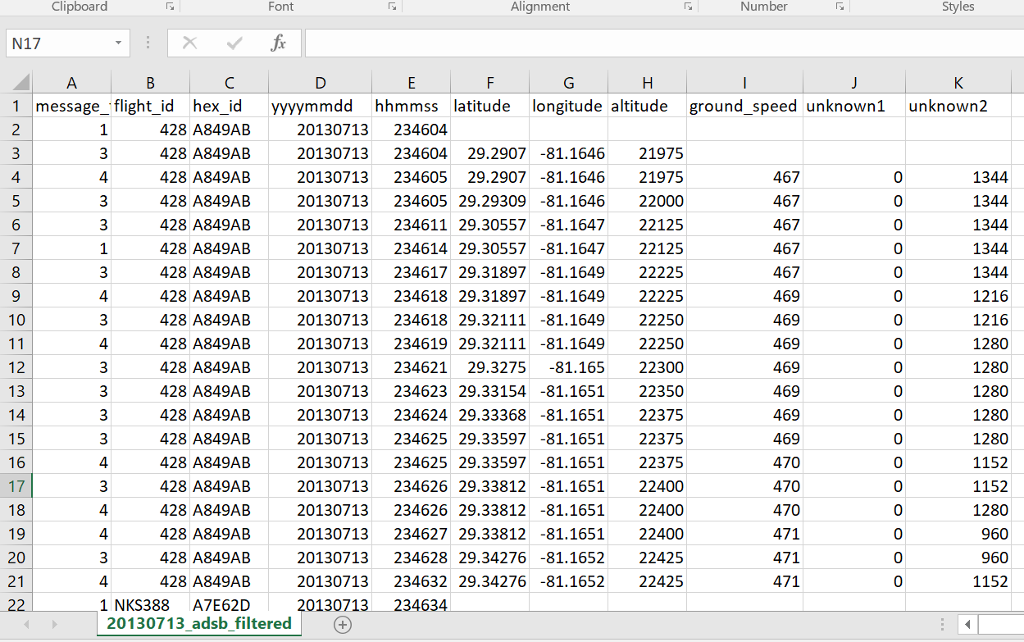Image resolution: width=1024 pixels, height=642 pixels.
Task: Select the latitude header cell
Action: [489, 105]
